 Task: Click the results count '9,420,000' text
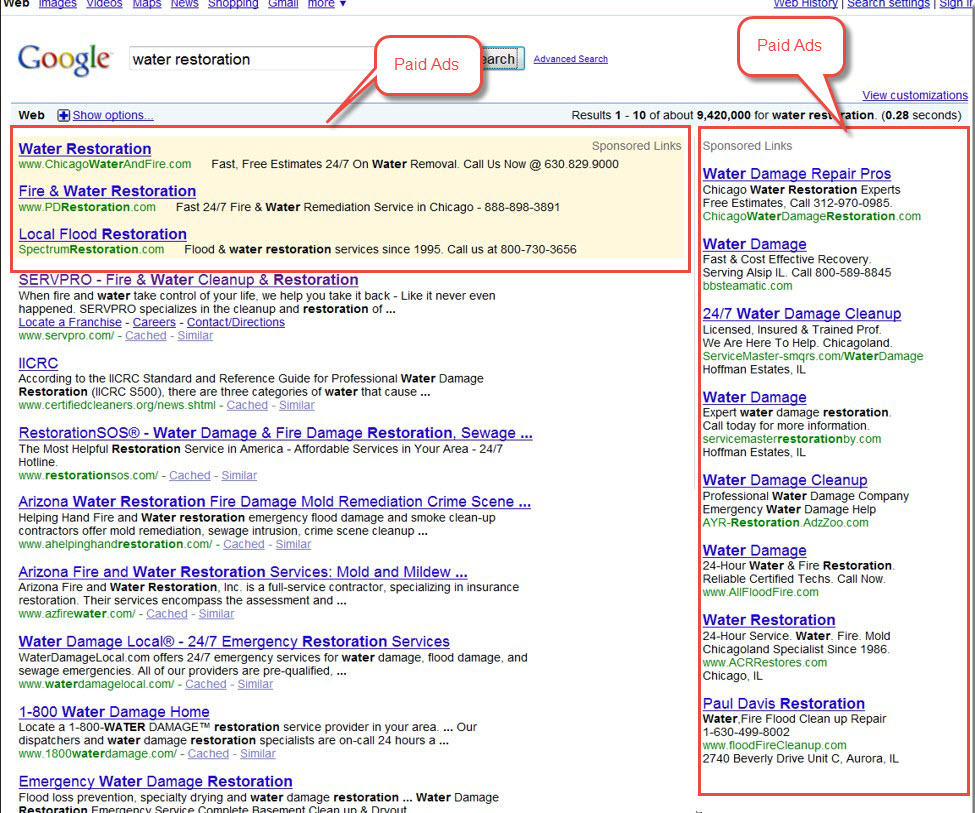pyautogui.click(x=724, y=115)
